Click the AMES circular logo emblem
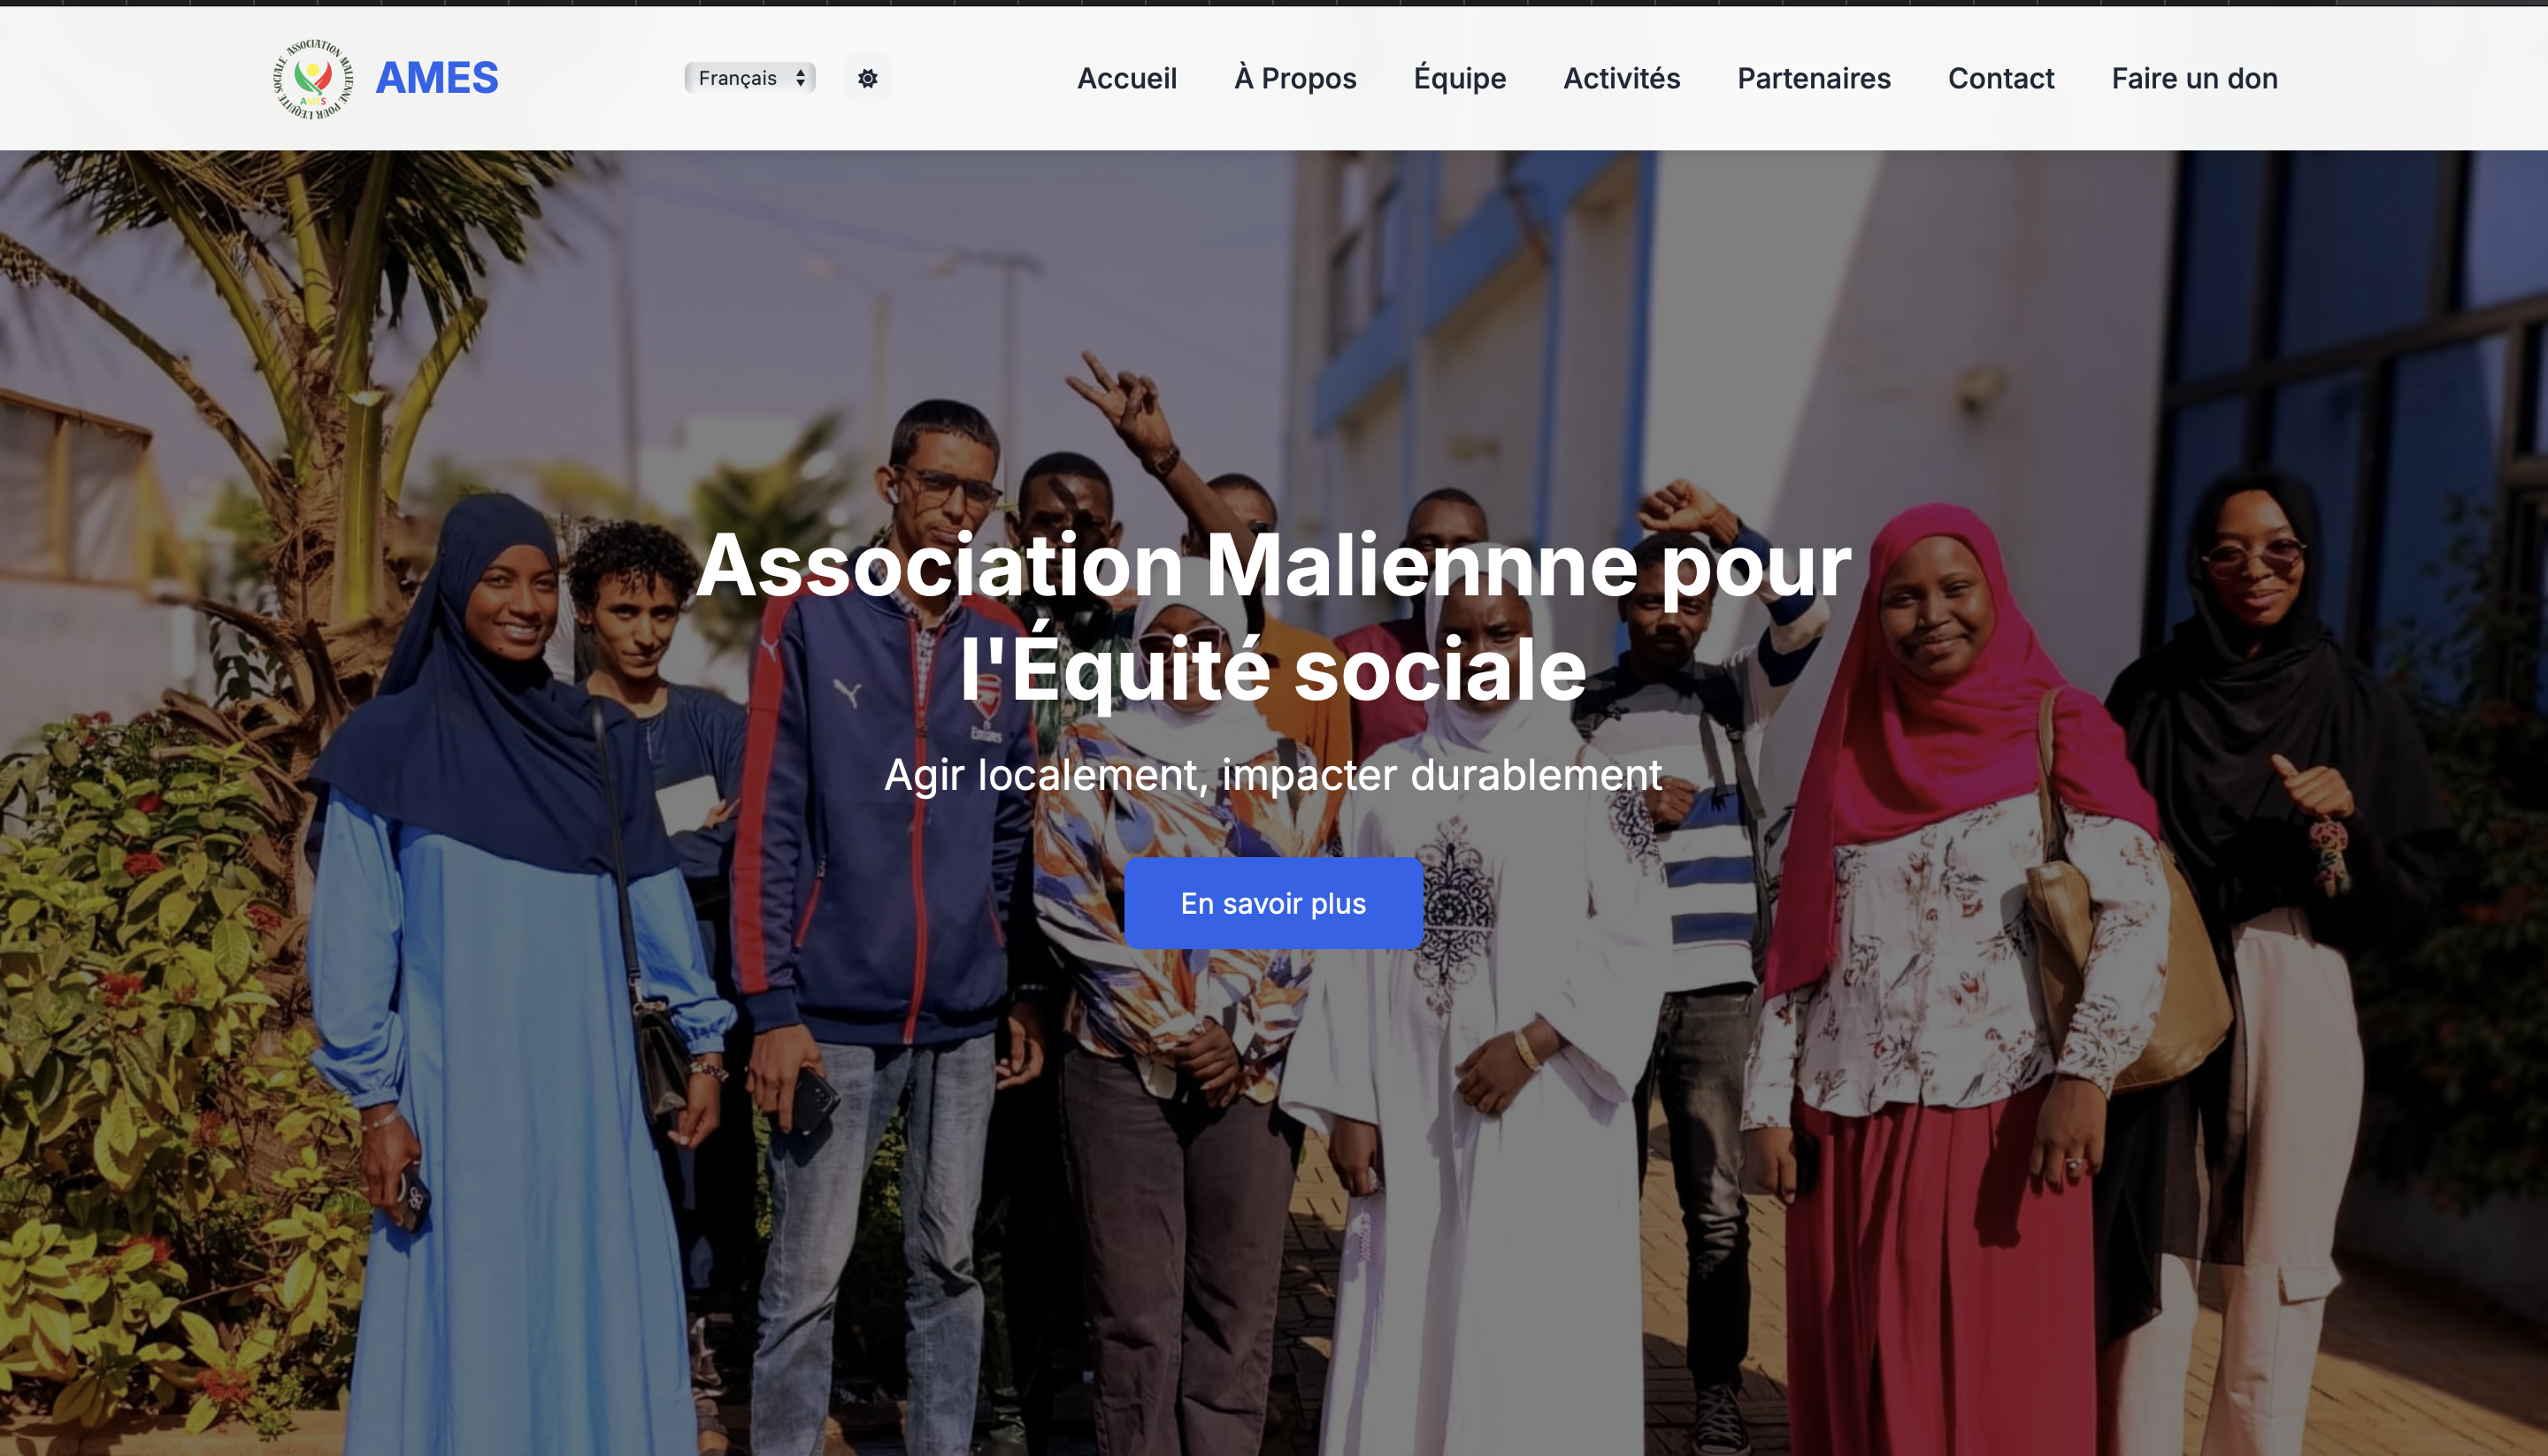2548x1456 pixels. click(313, 78)
